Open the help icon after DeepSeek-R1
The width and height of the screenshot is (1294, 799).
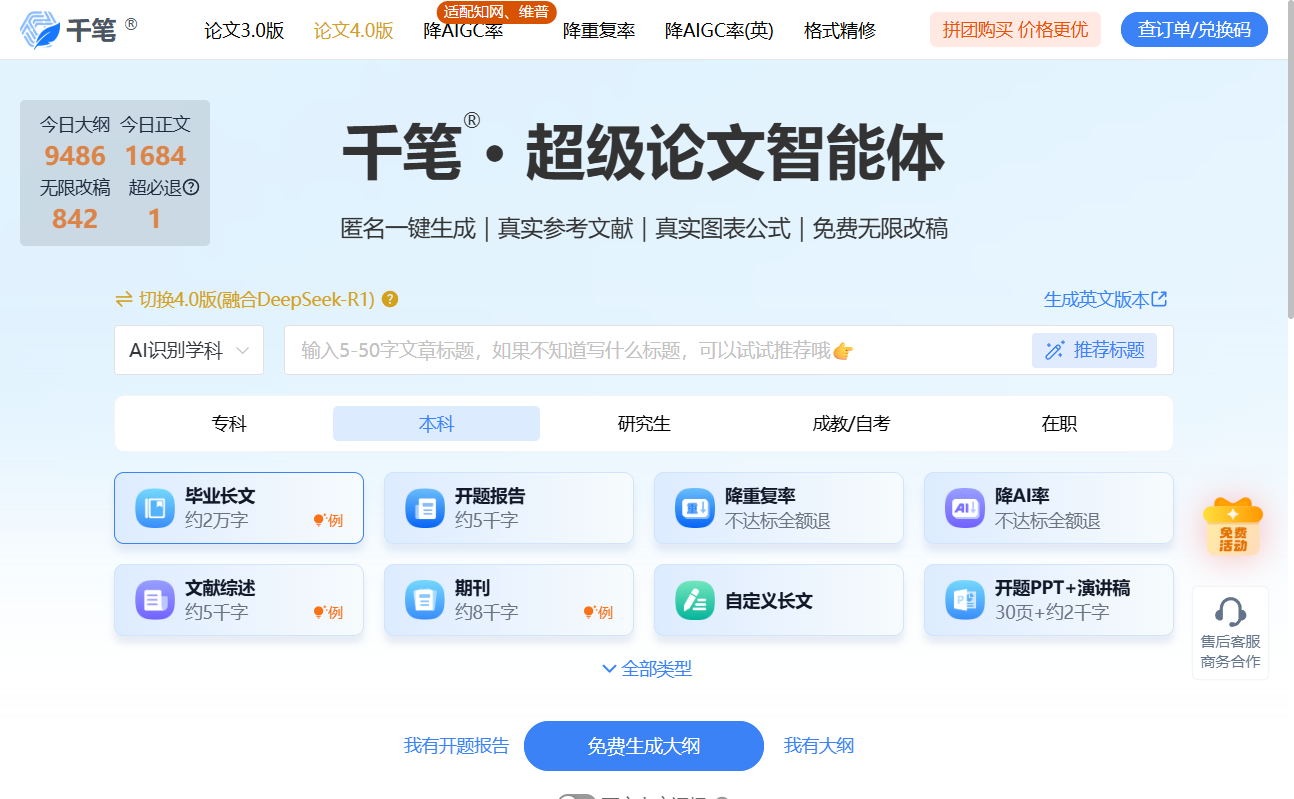(x=390, y=299)
